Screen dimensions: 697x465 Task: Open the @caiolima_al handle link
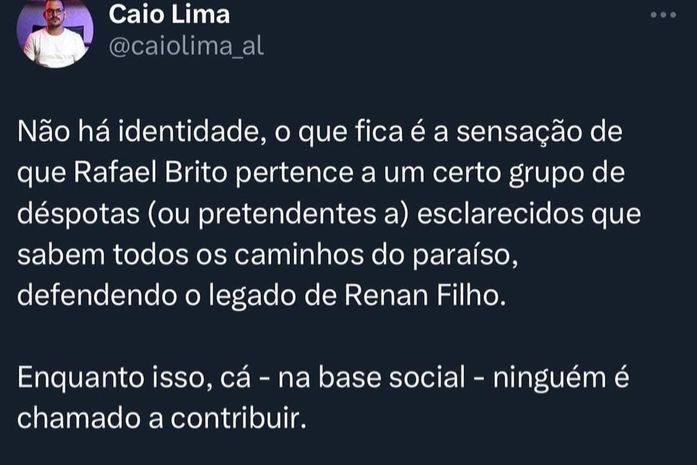[x=186, y=46]
